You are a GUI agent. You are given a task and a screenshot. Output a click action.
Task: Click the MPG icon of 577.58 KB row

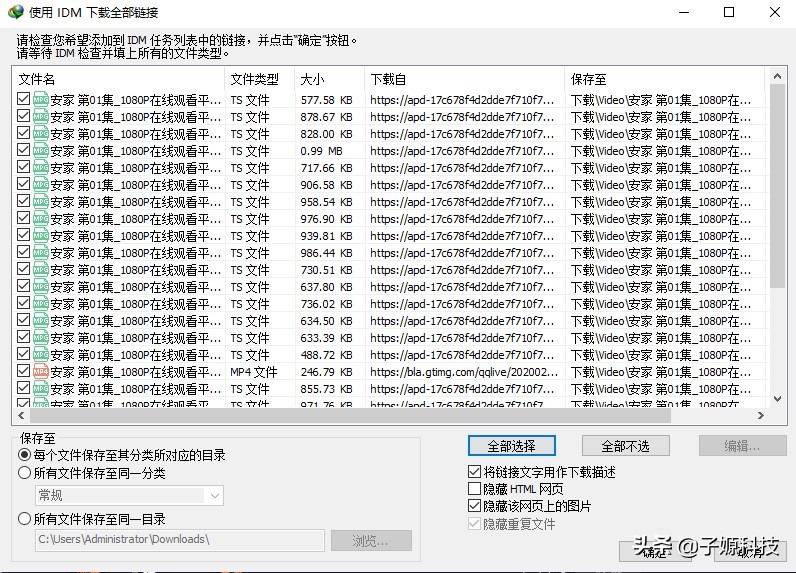(41, 99)
